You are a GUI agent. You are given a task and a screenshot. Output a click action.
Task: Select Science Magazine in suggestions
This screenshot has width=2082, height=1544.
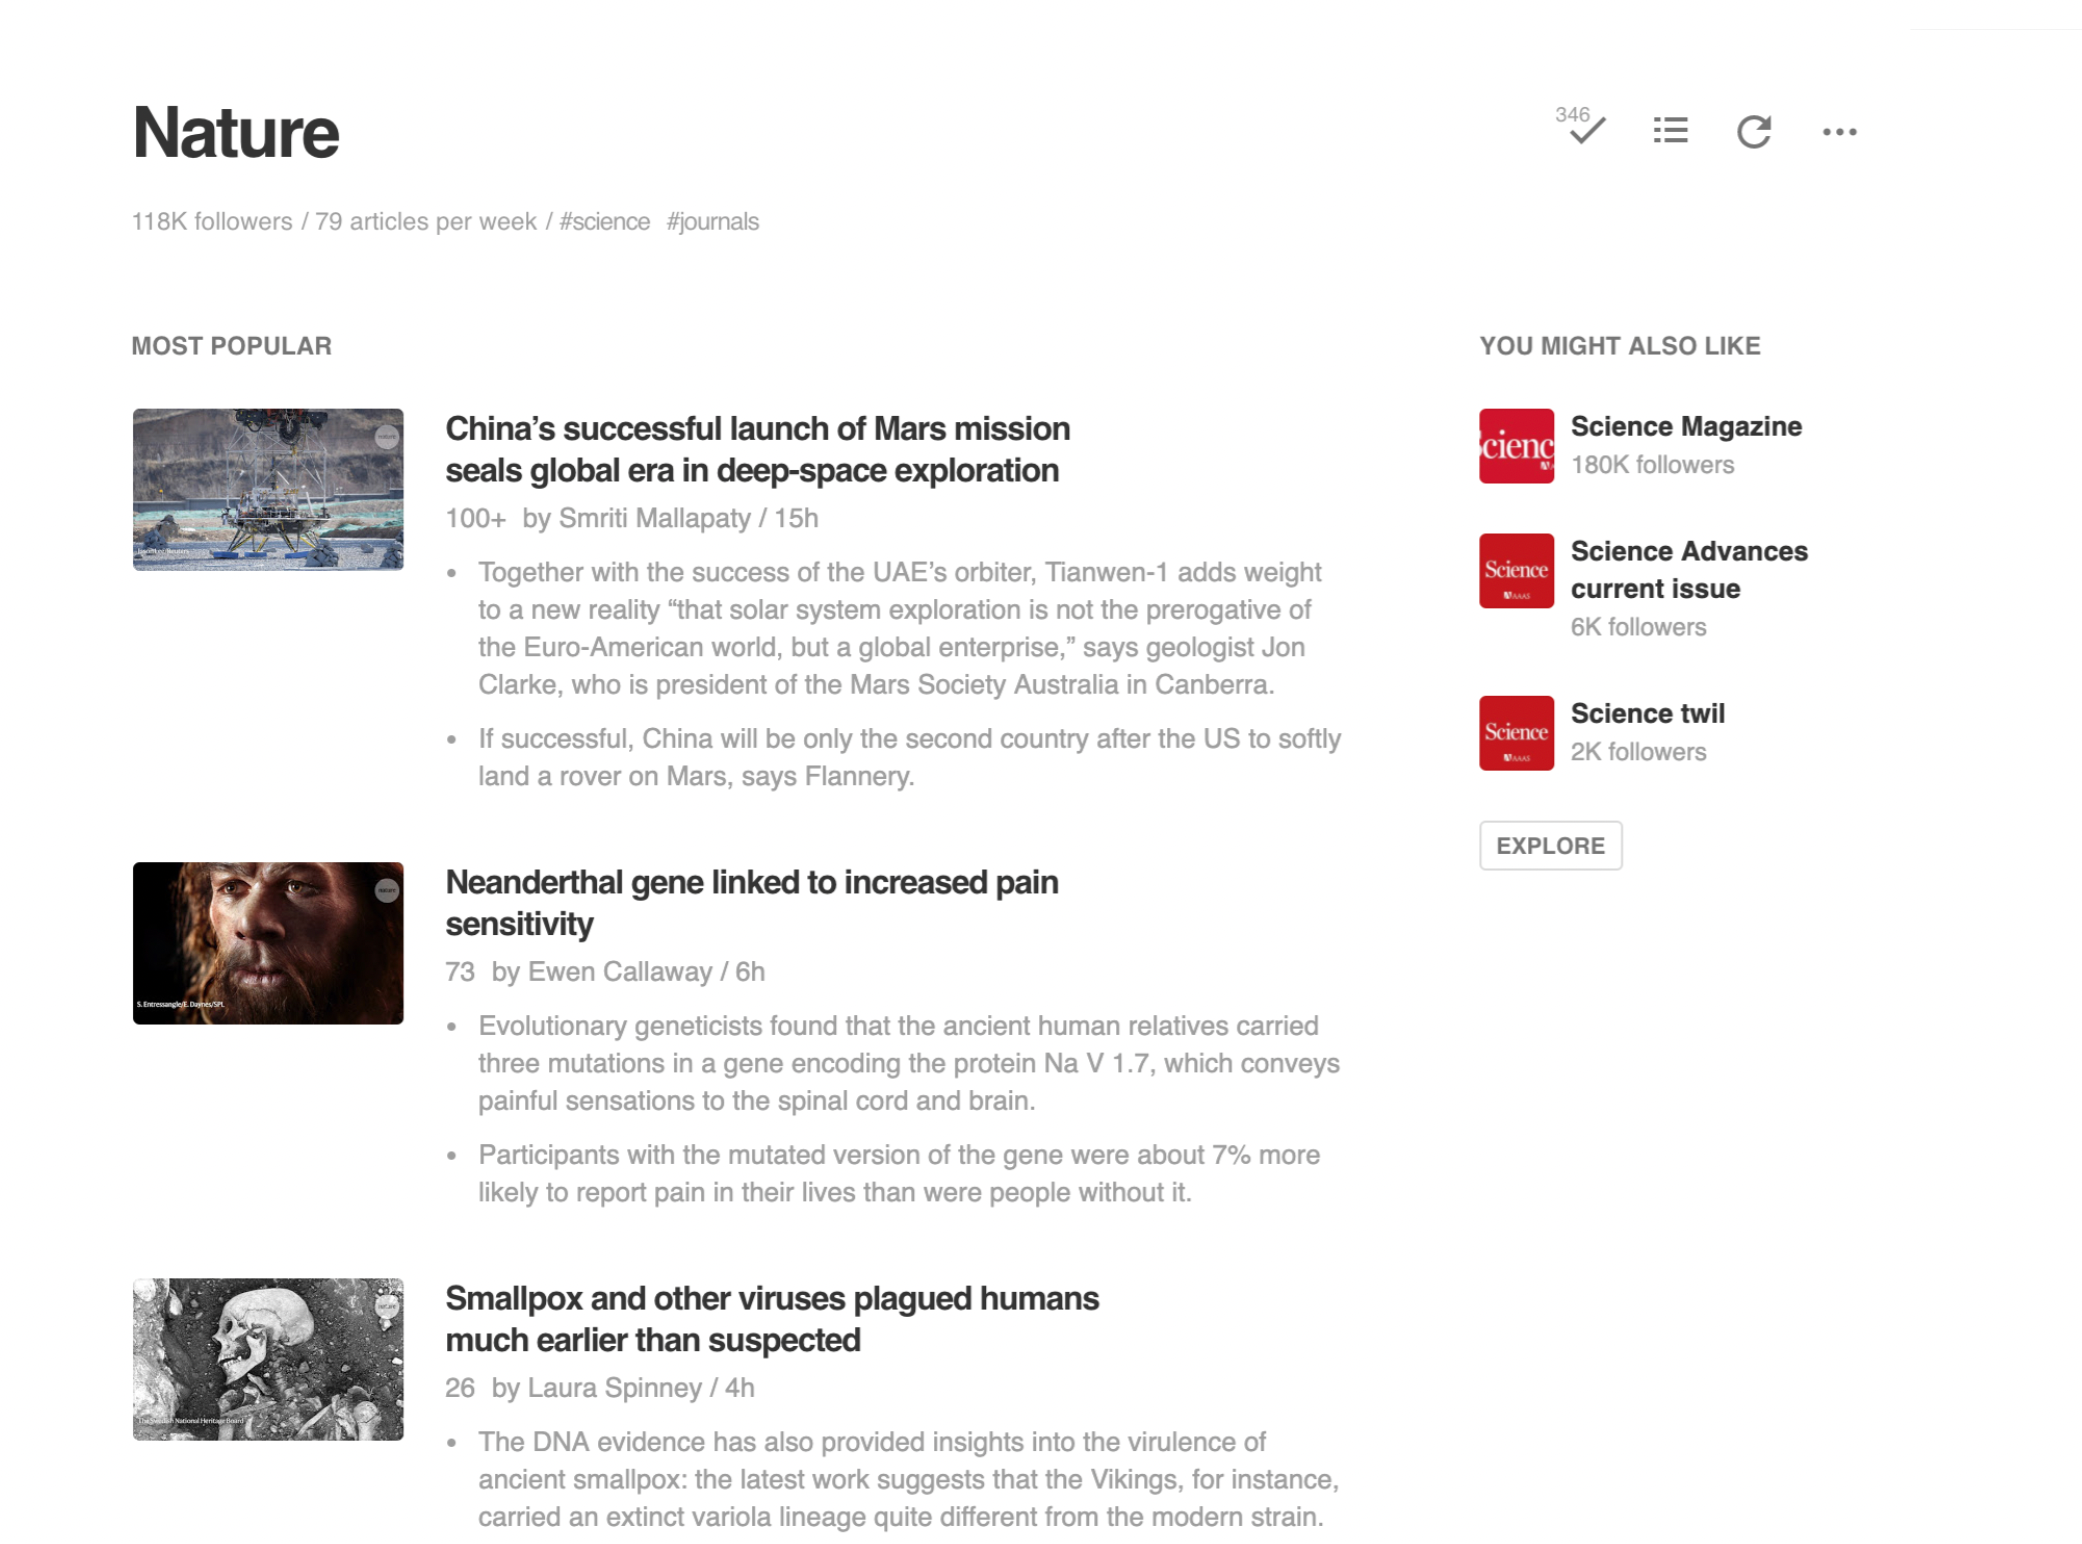(1686, 427)
